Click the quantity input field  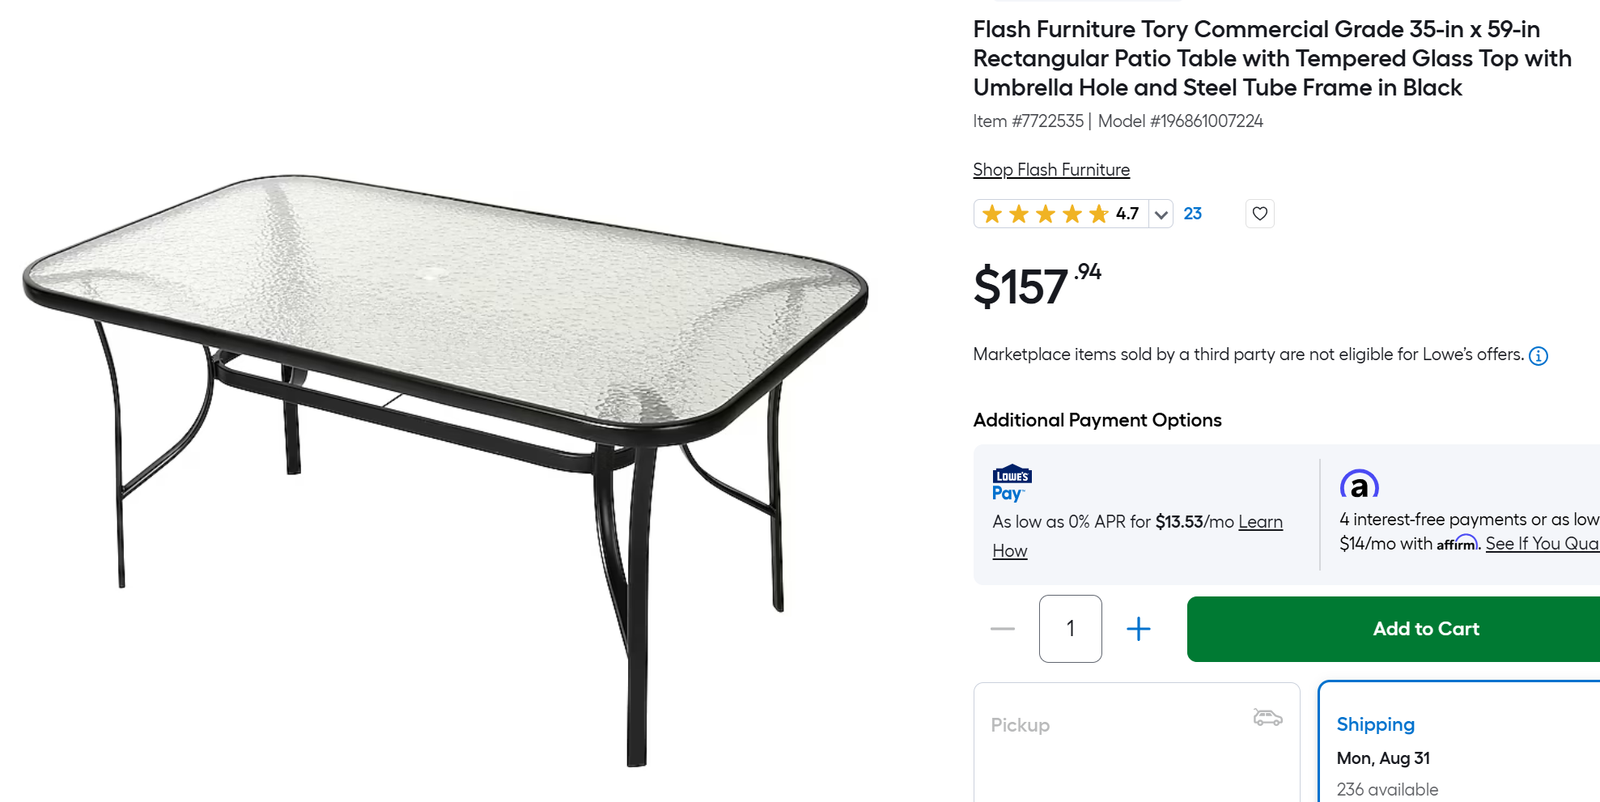coord(1070,629)
